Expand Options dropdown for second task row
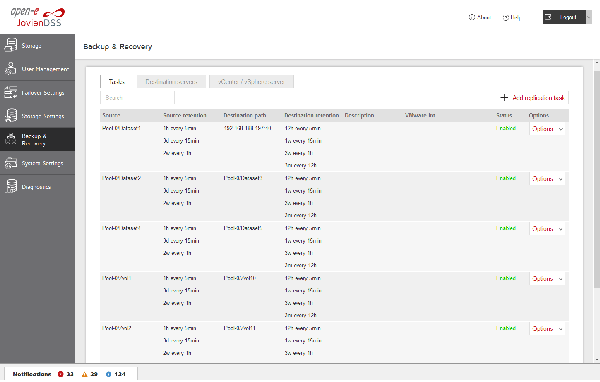 point(547,179)
